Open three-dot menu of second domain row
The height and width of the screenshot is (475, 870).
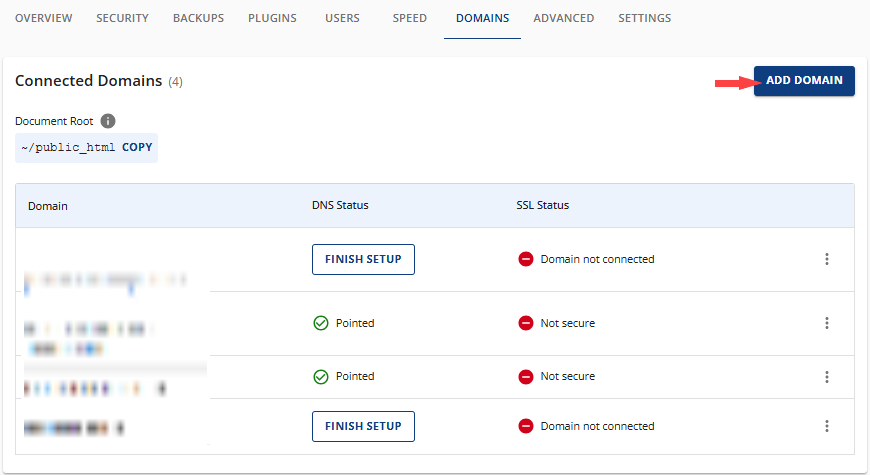(827, 323)
